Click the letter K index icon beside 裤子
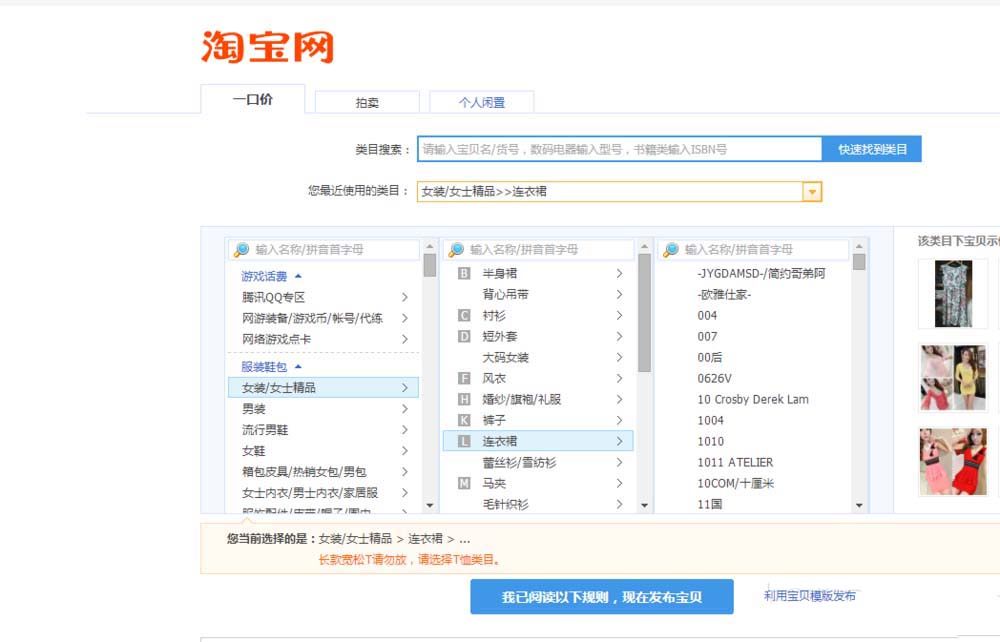 click(x=464, y=421)
